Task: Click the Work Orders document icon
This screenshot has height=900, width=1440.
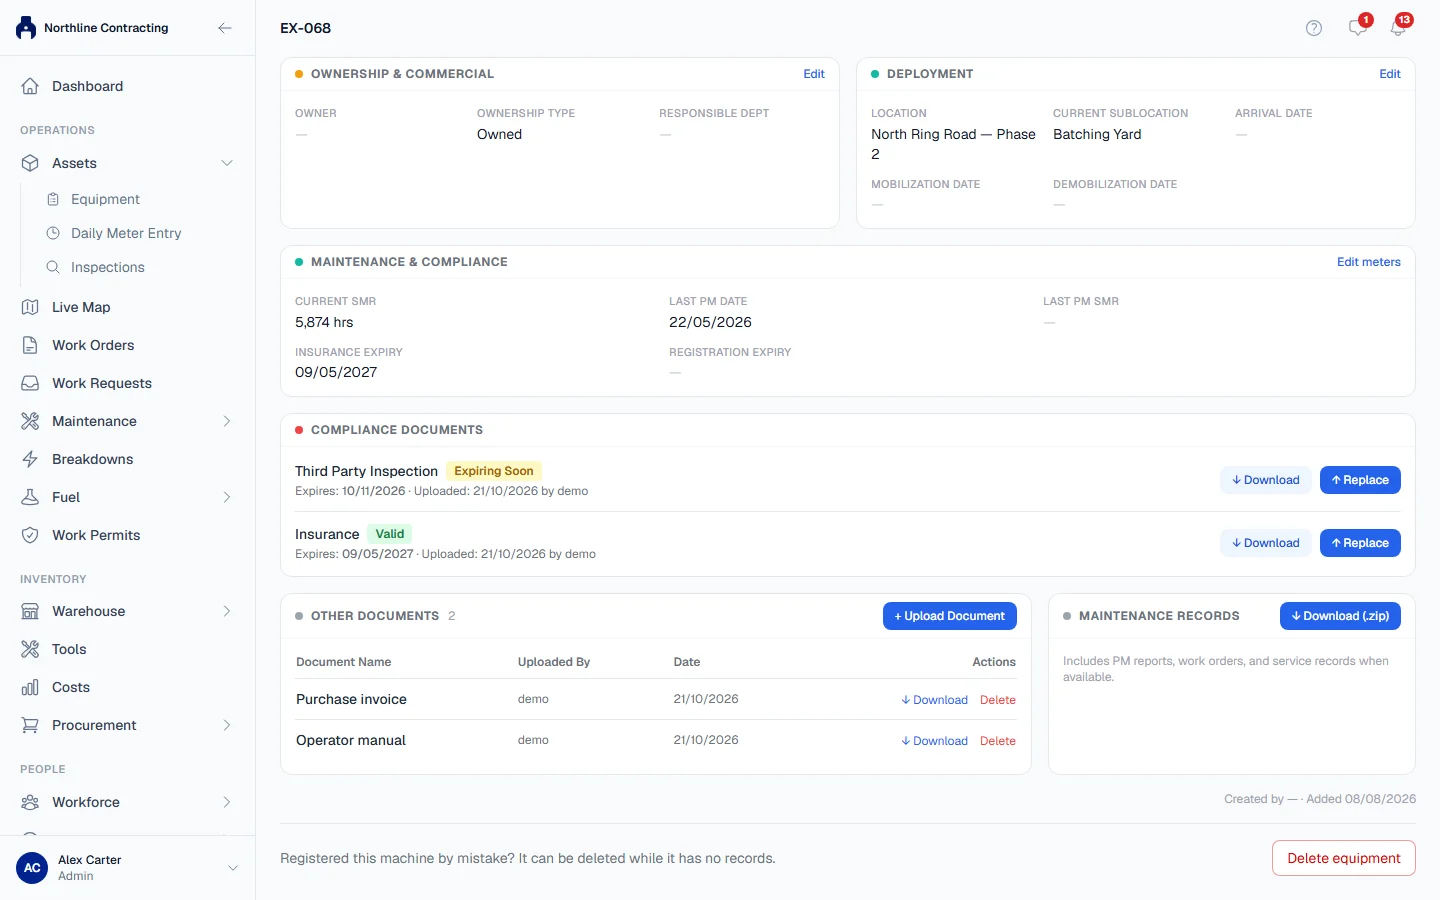Action: click(x=30, y=345)
